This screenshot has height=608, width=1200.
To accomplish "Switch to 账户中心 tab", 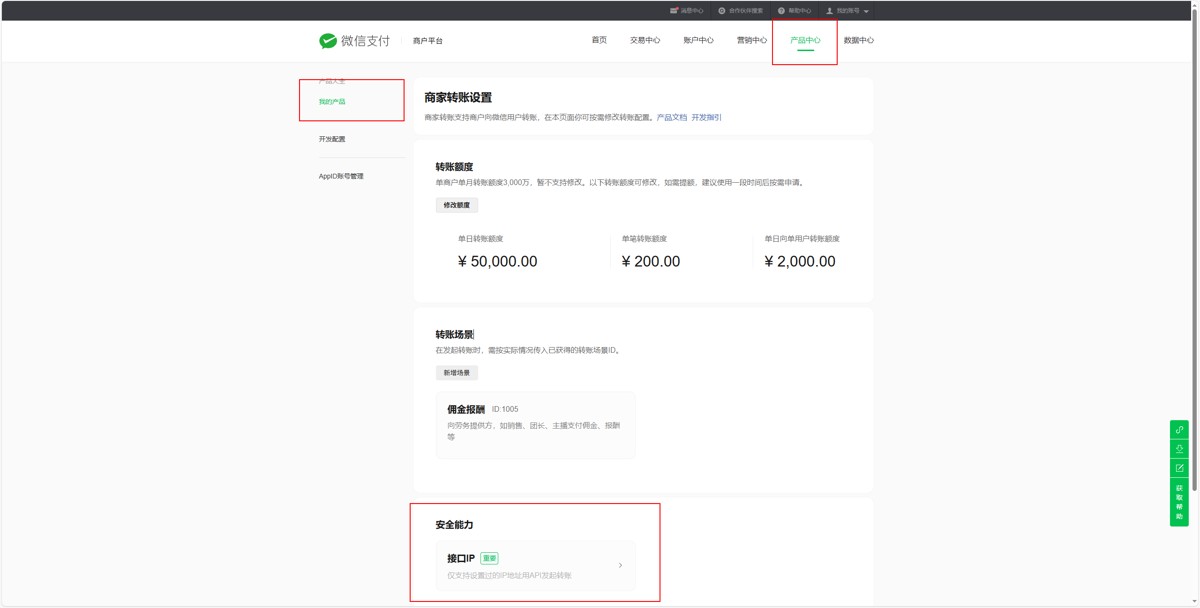I will point(698,41).
